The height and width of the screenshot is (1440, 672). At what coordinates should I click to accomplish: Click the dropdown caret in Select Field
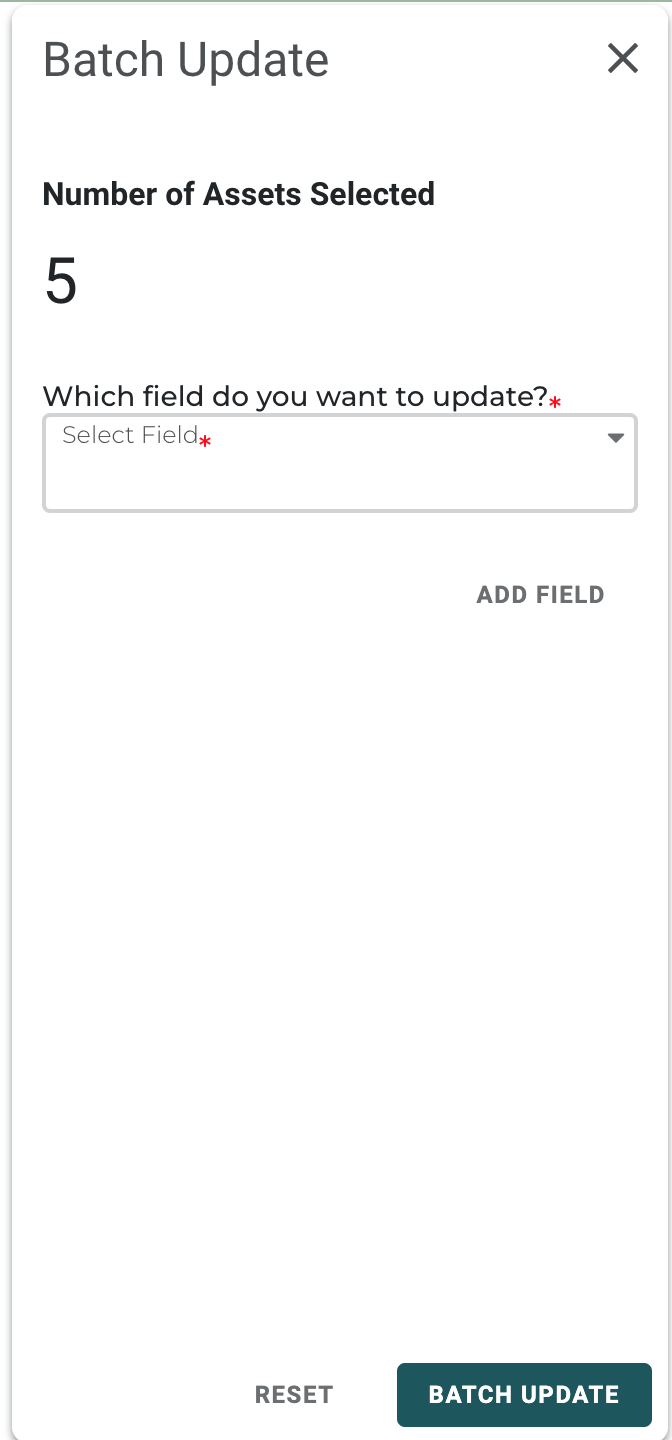click(616, 438)
